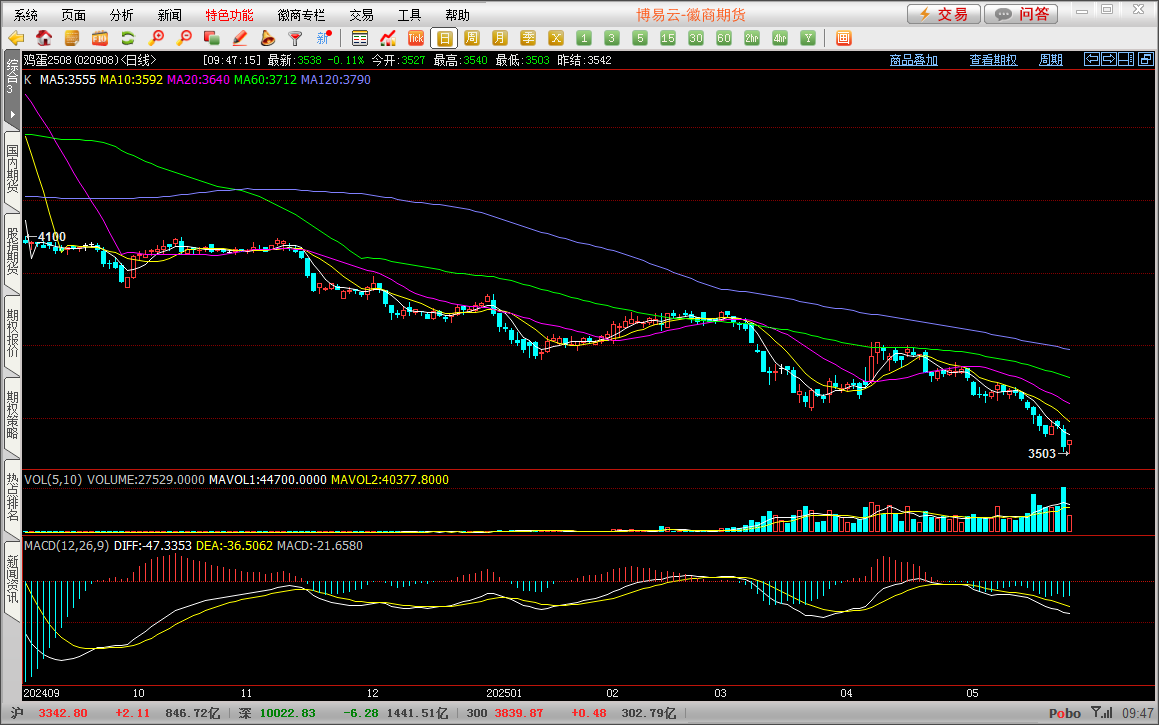
Task: Click the 问答 chat button
Action: pyautogui.click(x=1021, y=14)
